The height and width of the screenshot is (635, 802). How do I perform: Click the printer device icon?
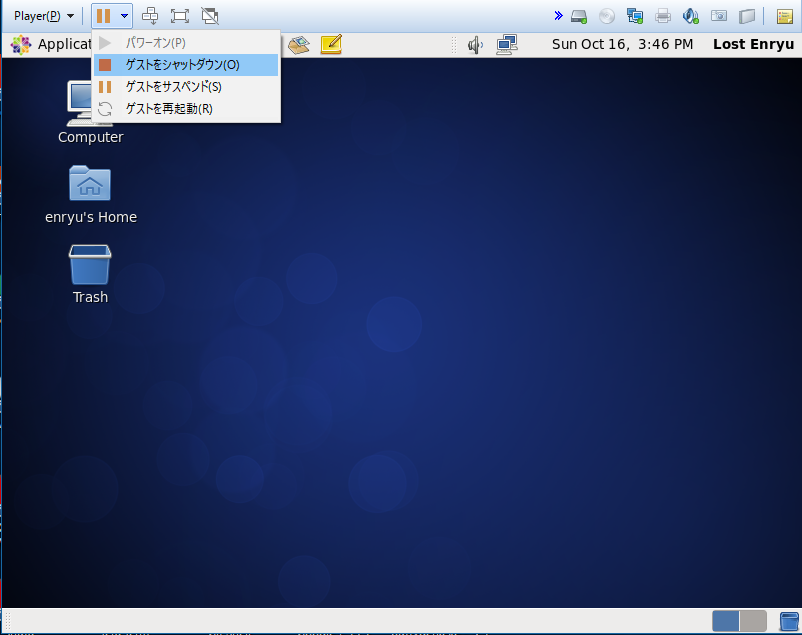pos(663,16)
